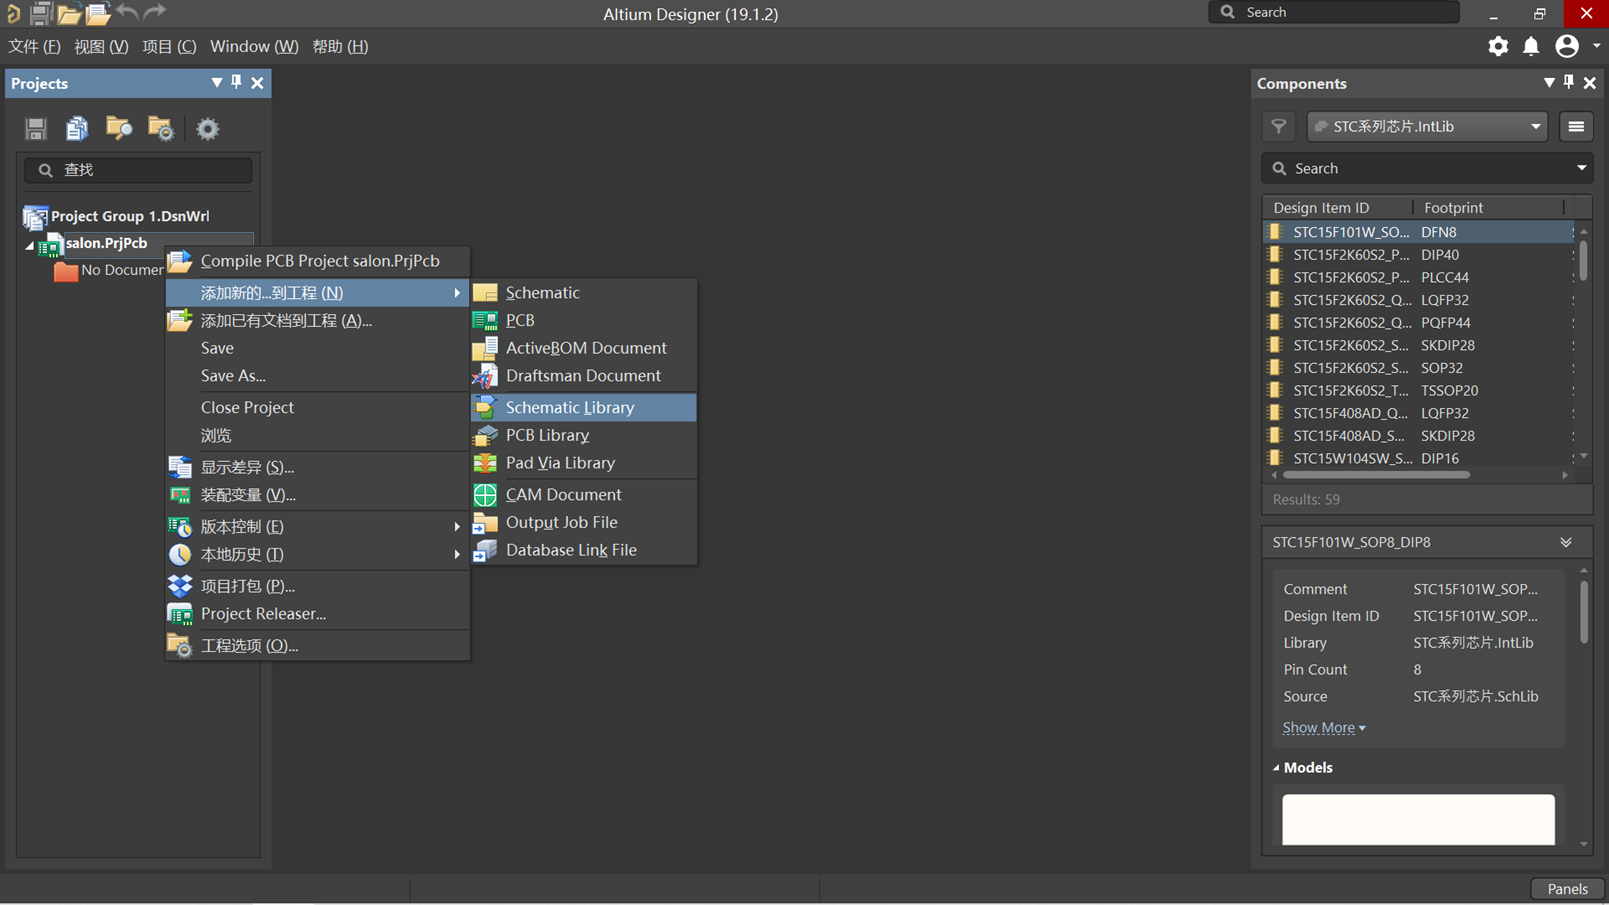Click the Projects 查找 search field
The width and height of the screenshot is (1609, 905).
pyautogui.click(x=138, y=170)
